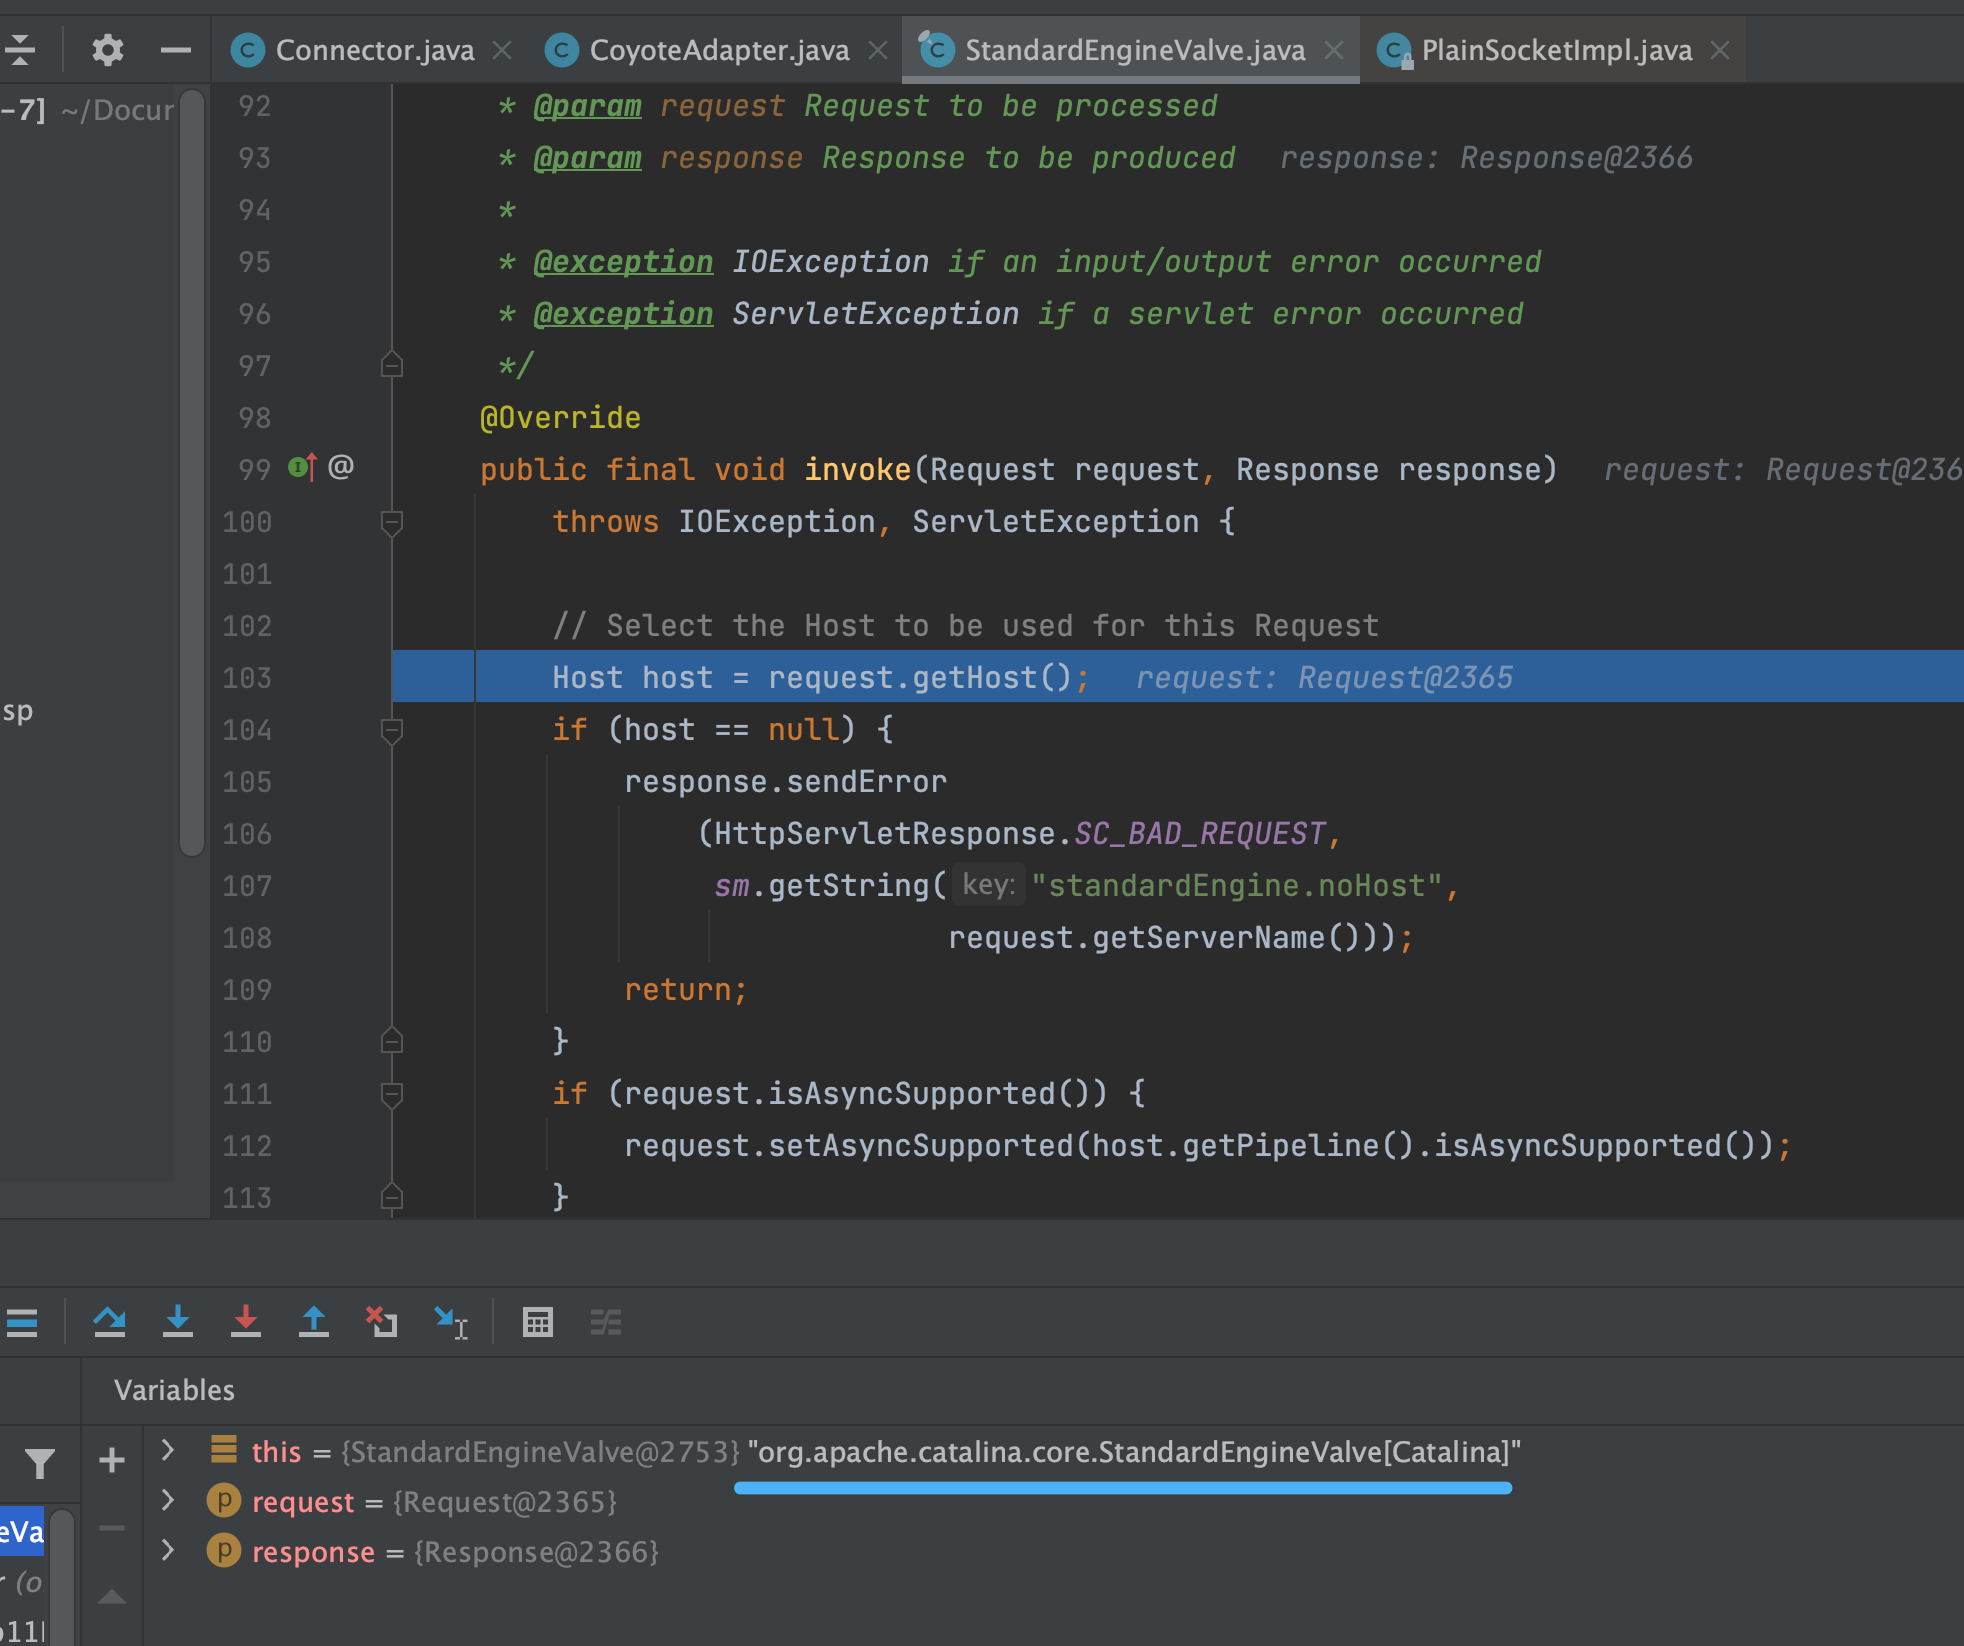Click the Force Step Into red arrow
Image resolution: width=1964 pixels, height=1646 pixels.
tap(246, 1322)
